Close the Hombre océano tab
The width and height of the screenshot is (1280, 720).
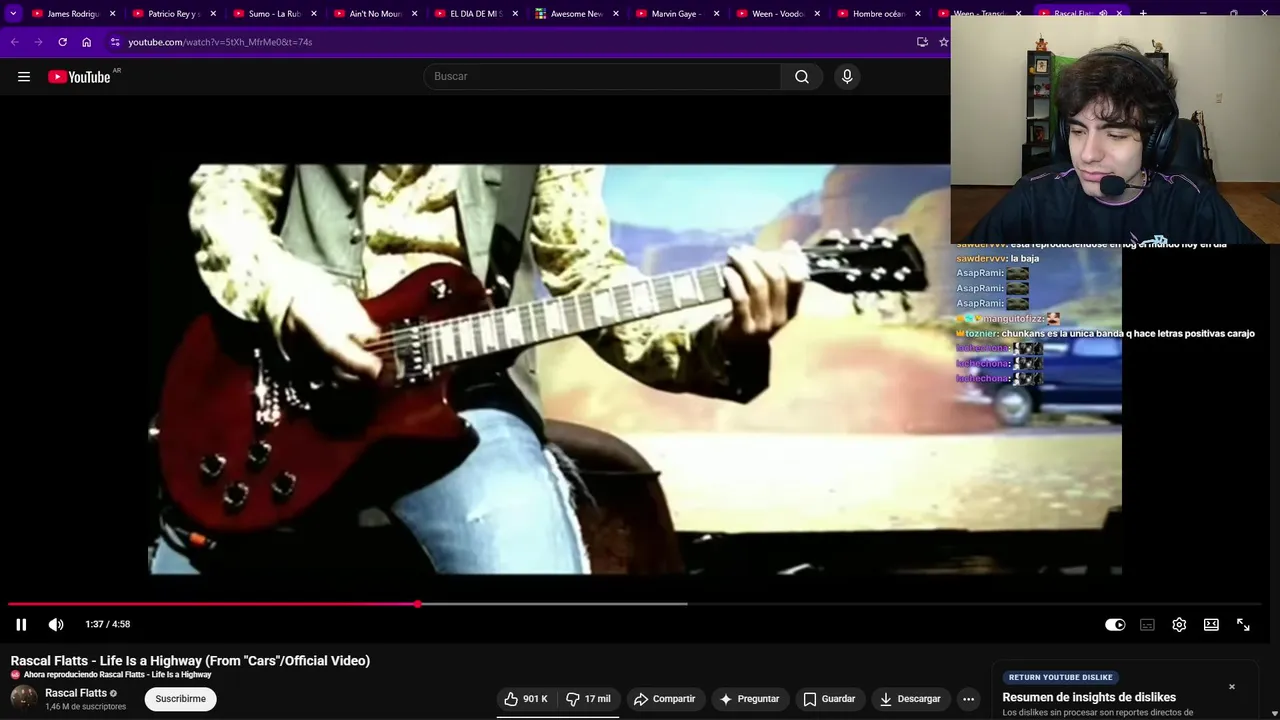(918, 14)
